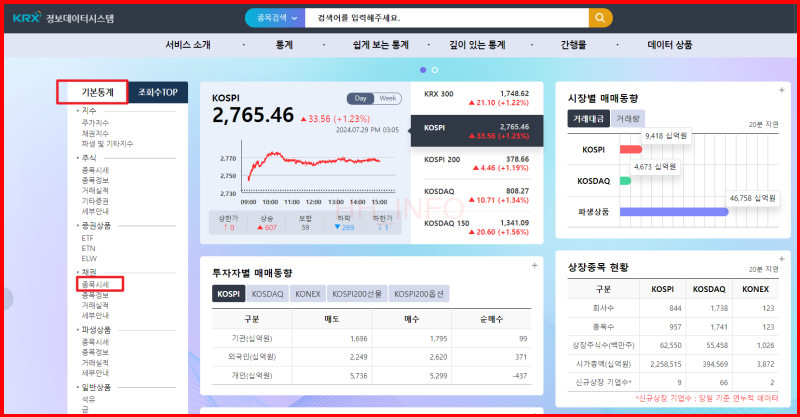Select the highlighted KOSPI index row
Image resolution: width=800 pixels, height=417 pixels.
point(477,131)
